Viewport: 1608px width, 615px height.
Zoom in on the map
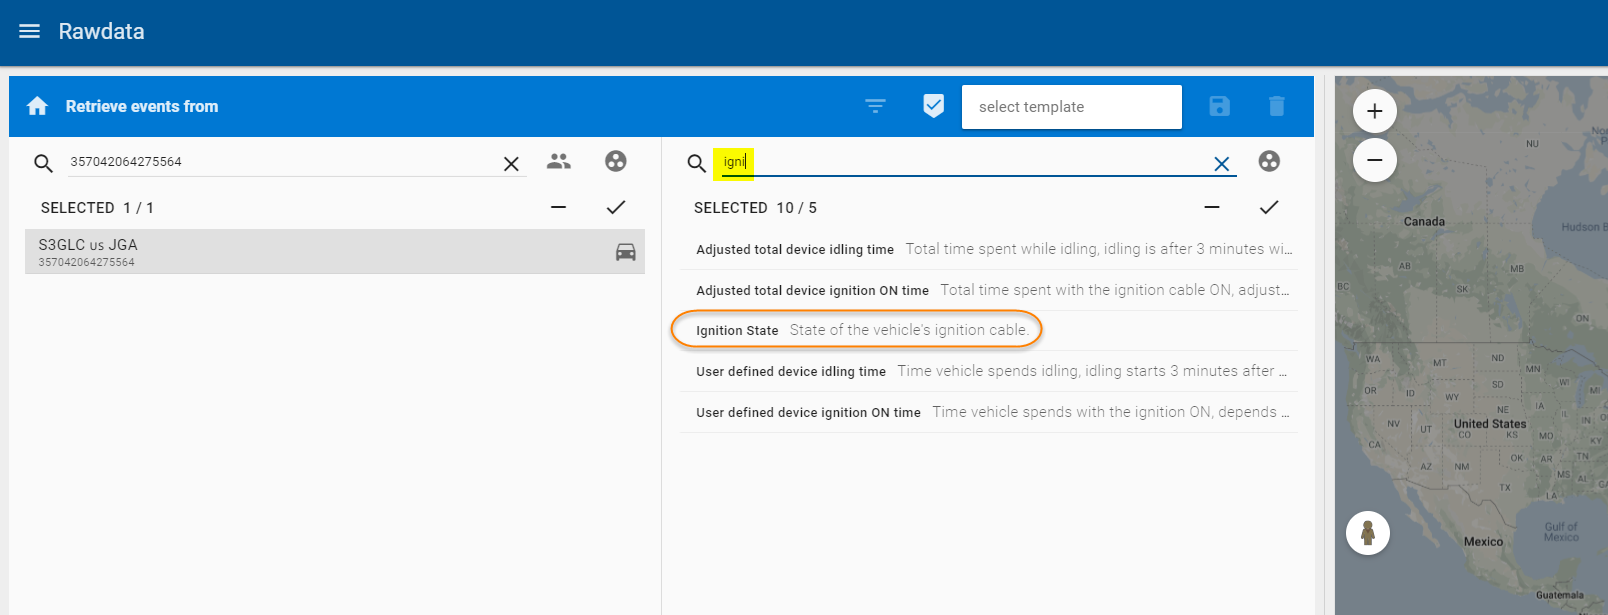pos(1374,111)
